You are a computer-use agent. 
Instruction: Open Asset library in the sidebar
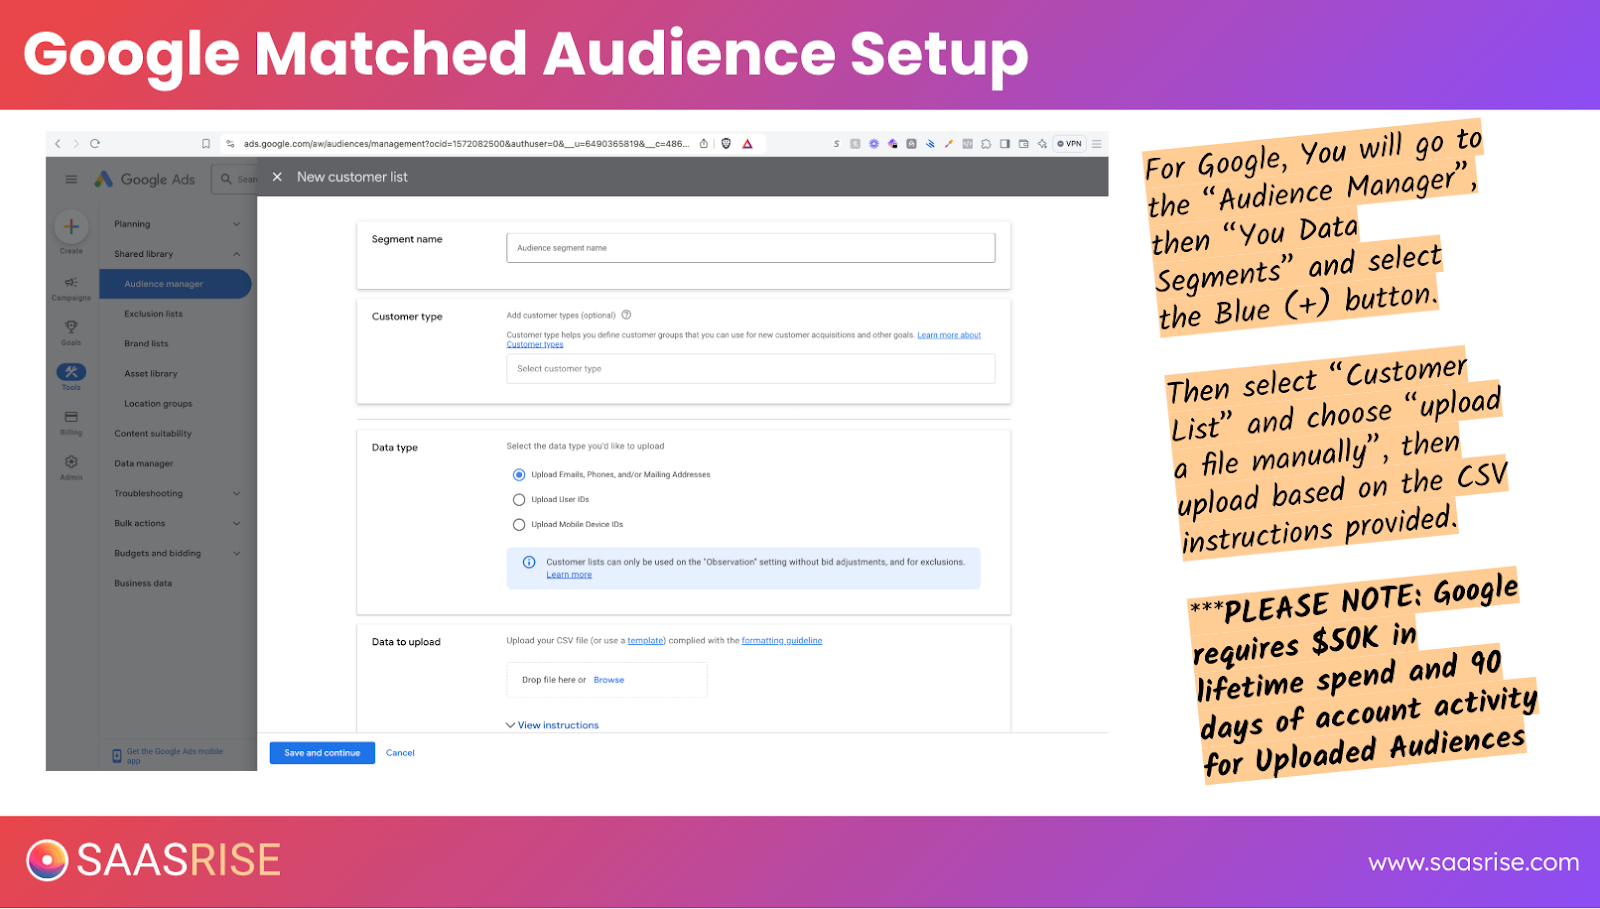coord(151,374)
